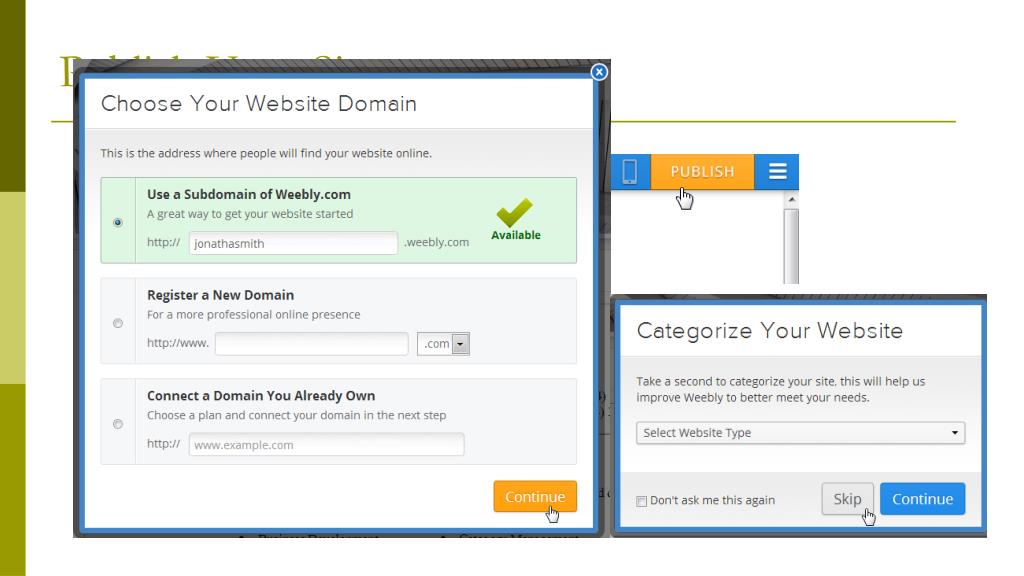Click the mobile device preview icon
The height and width of the screenshot is (576, 1024).
click(x=630, y=172)
